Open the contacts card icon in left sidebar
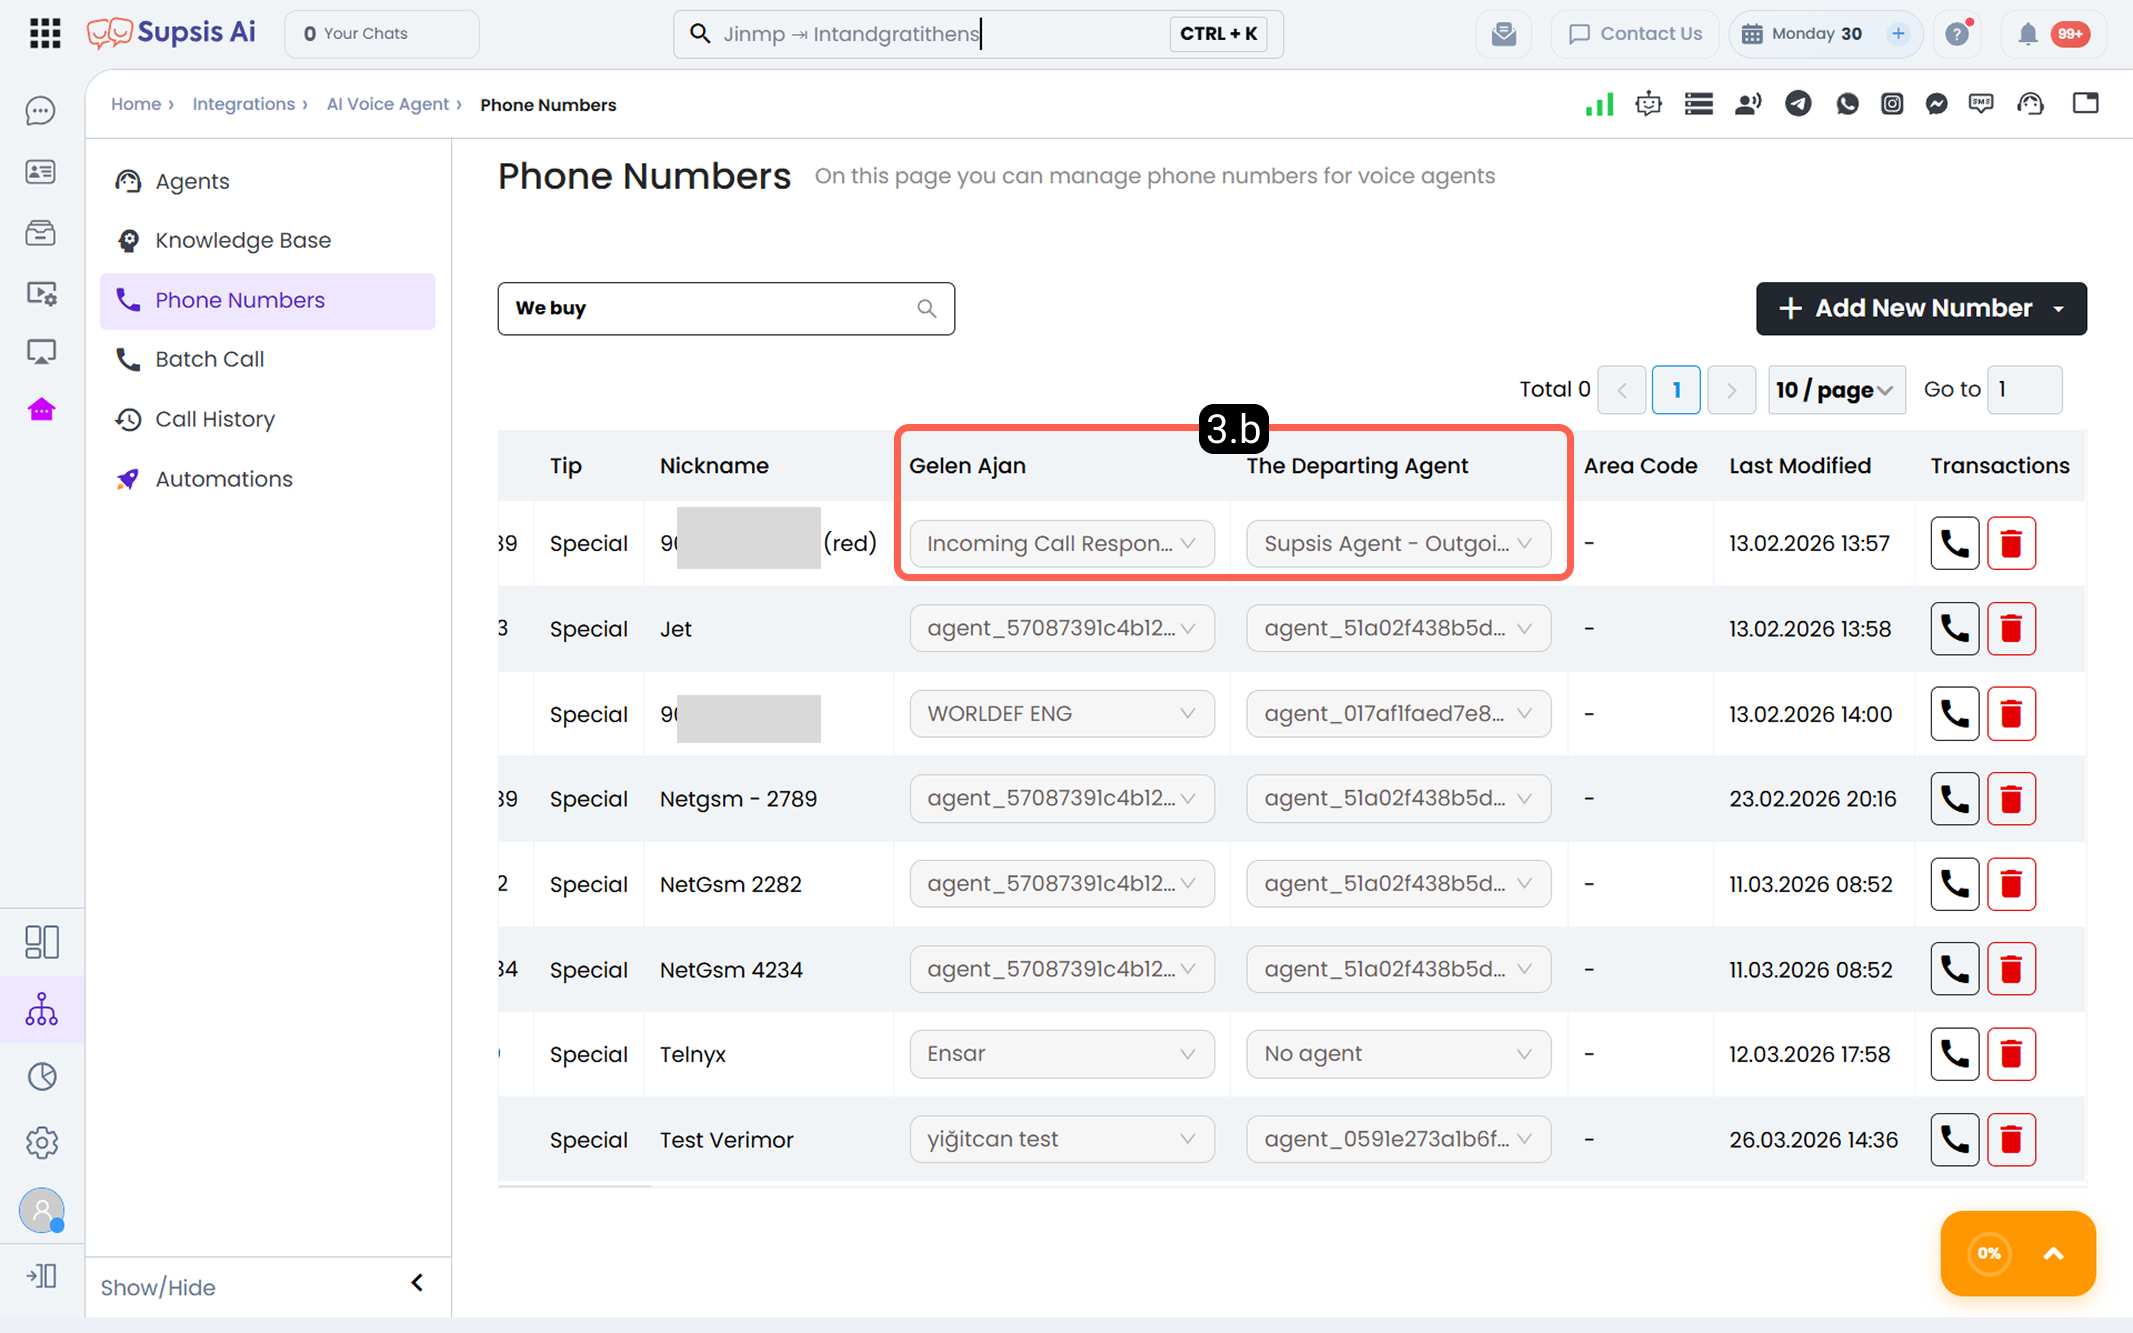The height and width of the screenshot is (1333, 2133). coord(41,172)
